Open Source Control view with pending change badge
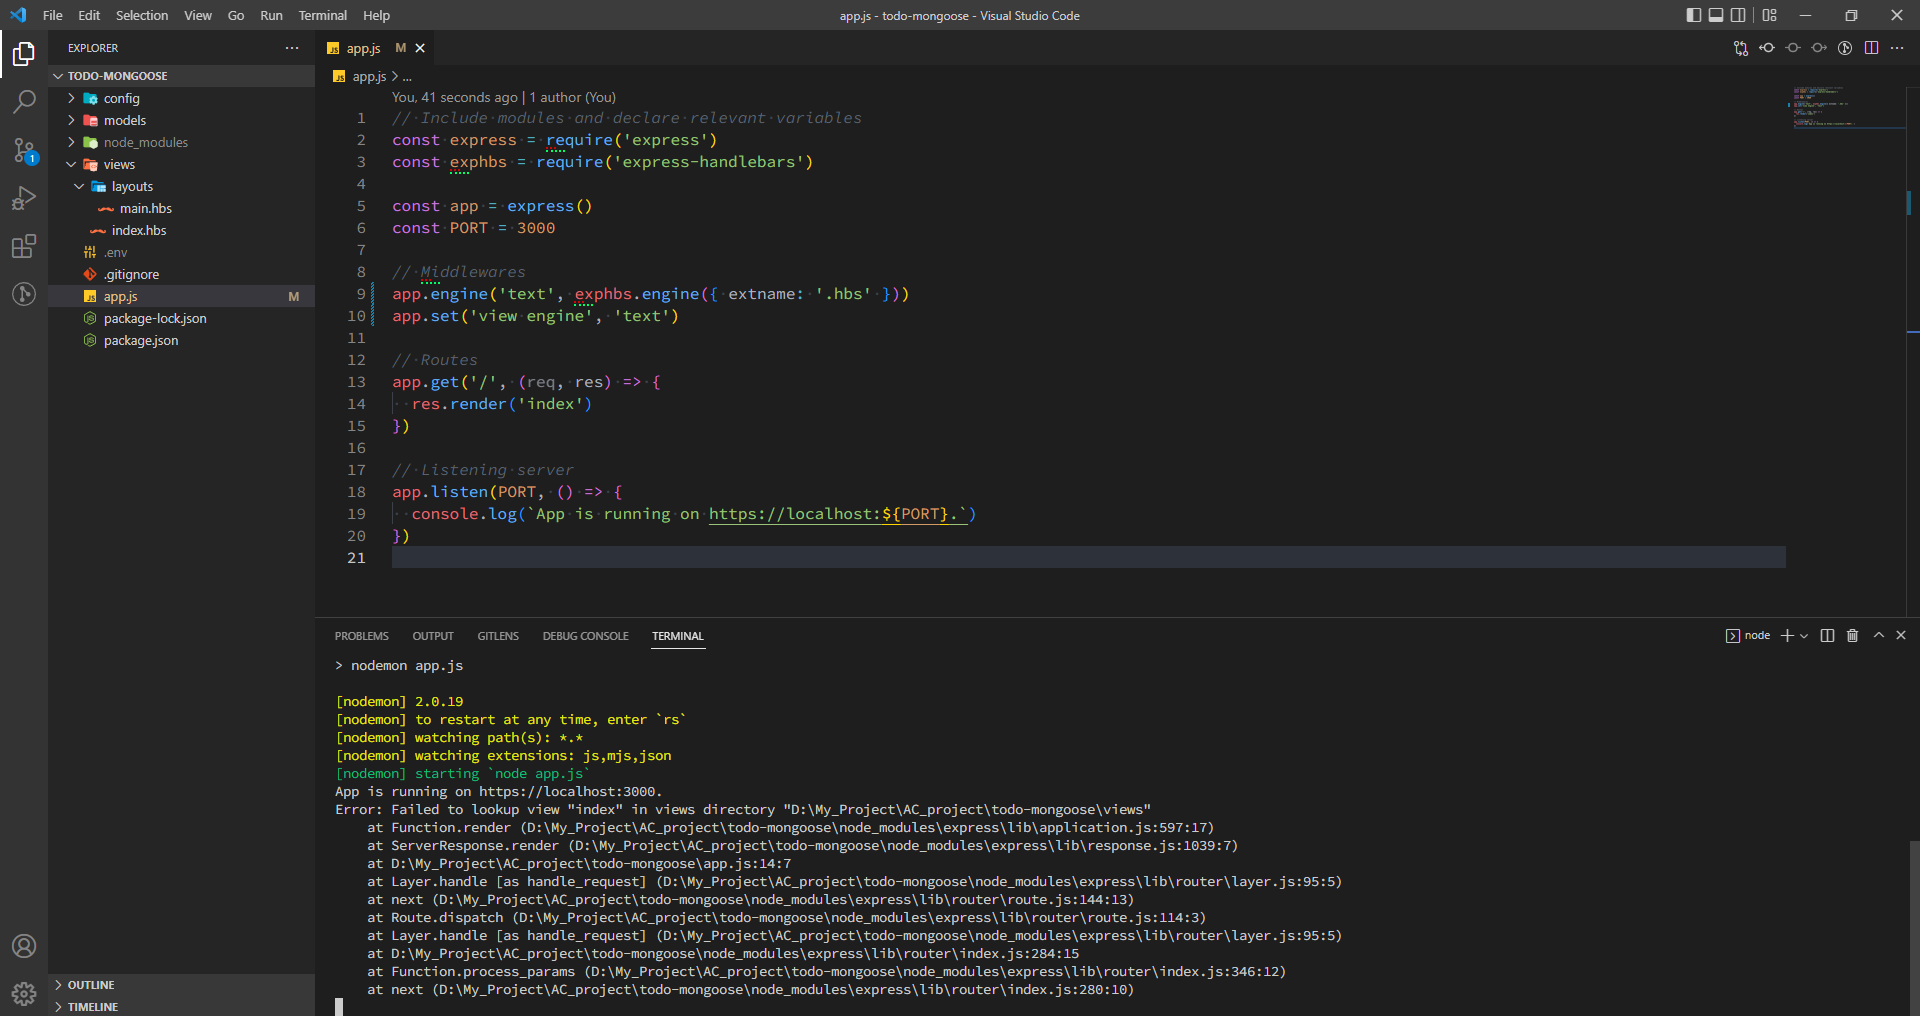This screenshot has height=1016, width=1920. coord(24,150)
